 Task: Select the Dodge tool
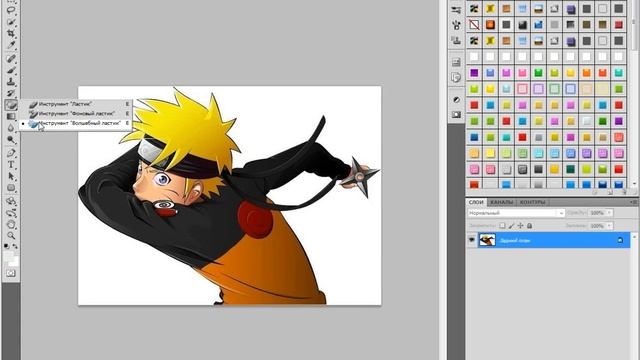tap(11, 140)
